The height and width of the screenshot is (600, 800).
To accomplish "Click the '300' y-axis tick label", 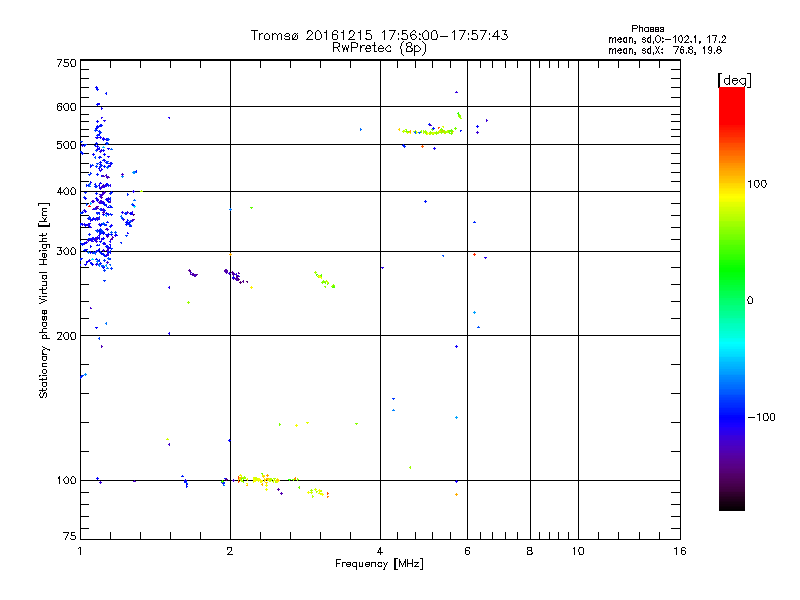I will [x=66, y=251].
